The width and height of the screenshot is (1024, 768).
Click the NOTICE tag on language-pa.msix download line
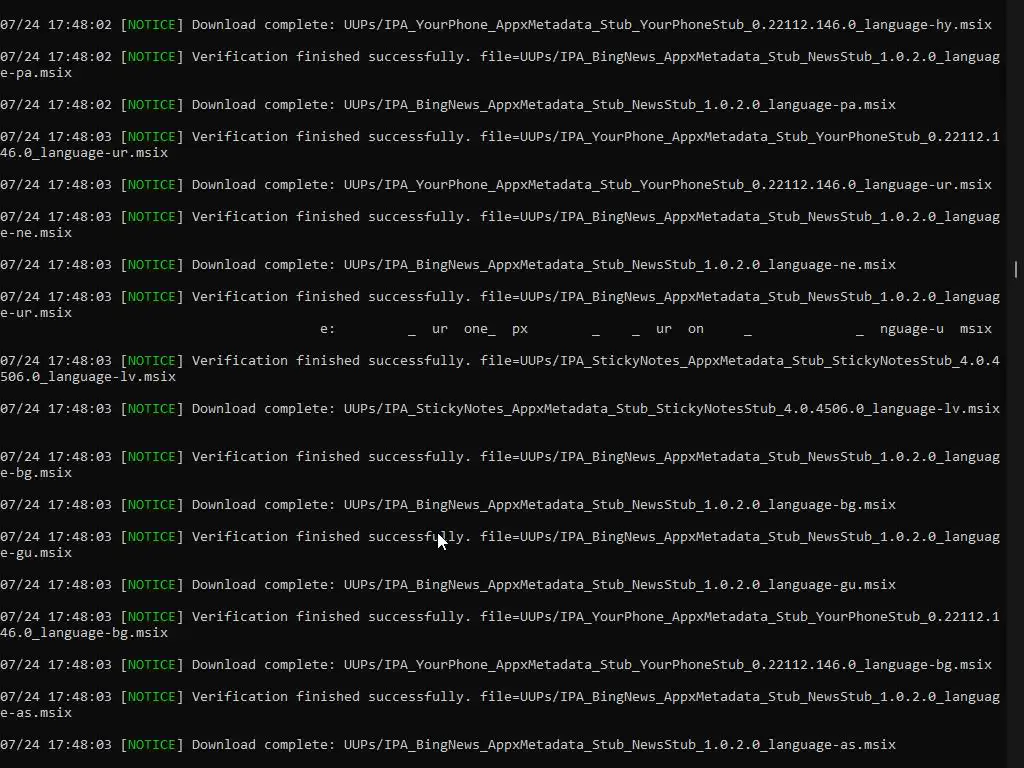(x=152, y=104)
